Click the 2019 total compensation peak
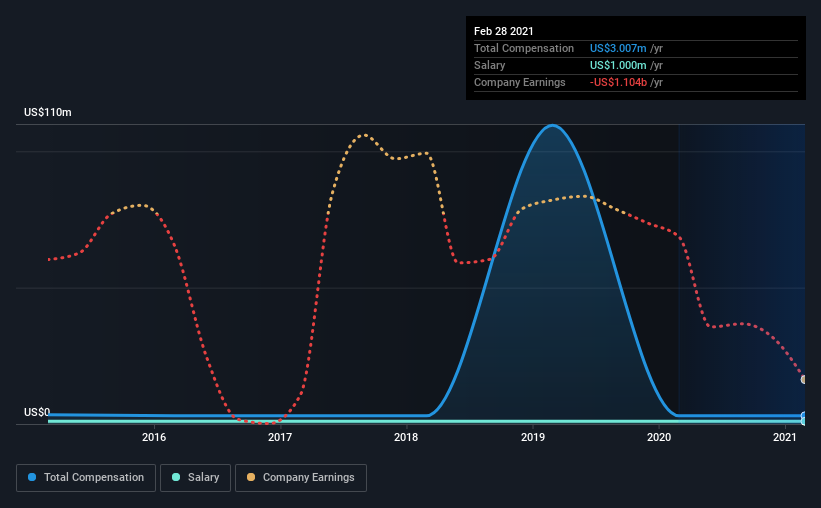The height and width of the screenshot is (508, 821). pyautogui.click(x=552, y=126)
